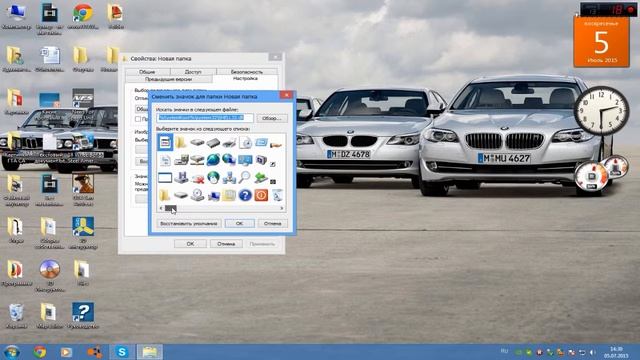Open the blue question mark desktop shortcut
Image resolution: width=640 pixels, height=360 pixels.
(x=83, y=315)
